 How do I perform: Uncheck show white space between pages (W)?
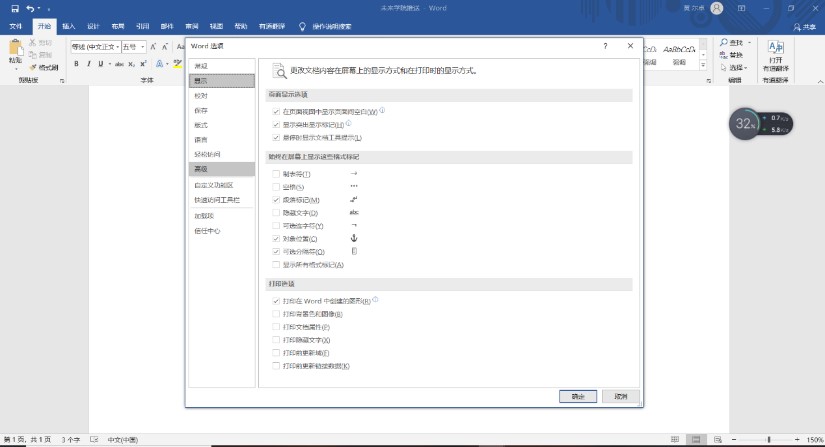pos(276,111)
